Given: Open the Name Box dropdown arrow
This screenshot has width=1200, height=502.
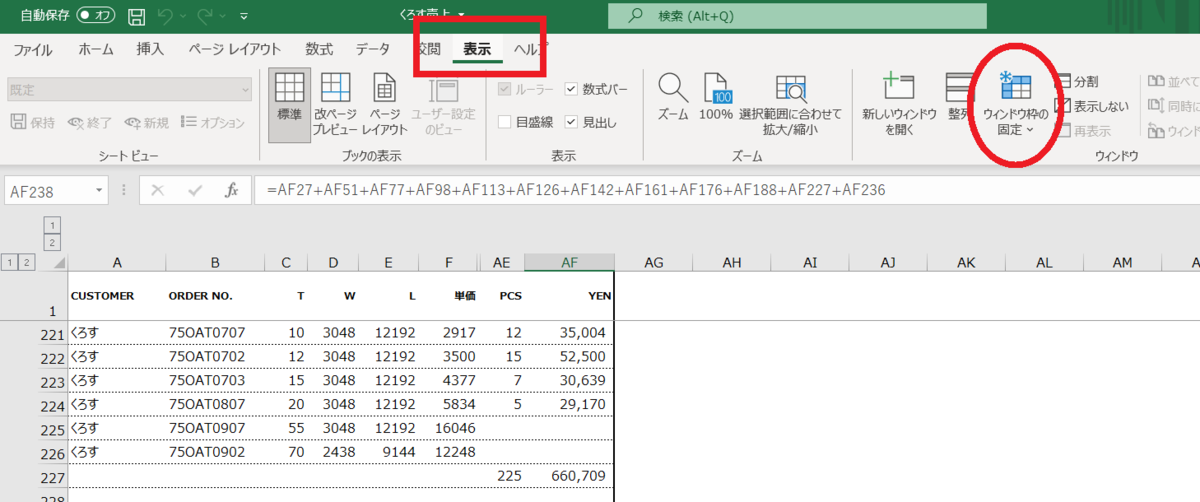Looking at the screenshot, I should pyautogui.click(x=99, y=190).
